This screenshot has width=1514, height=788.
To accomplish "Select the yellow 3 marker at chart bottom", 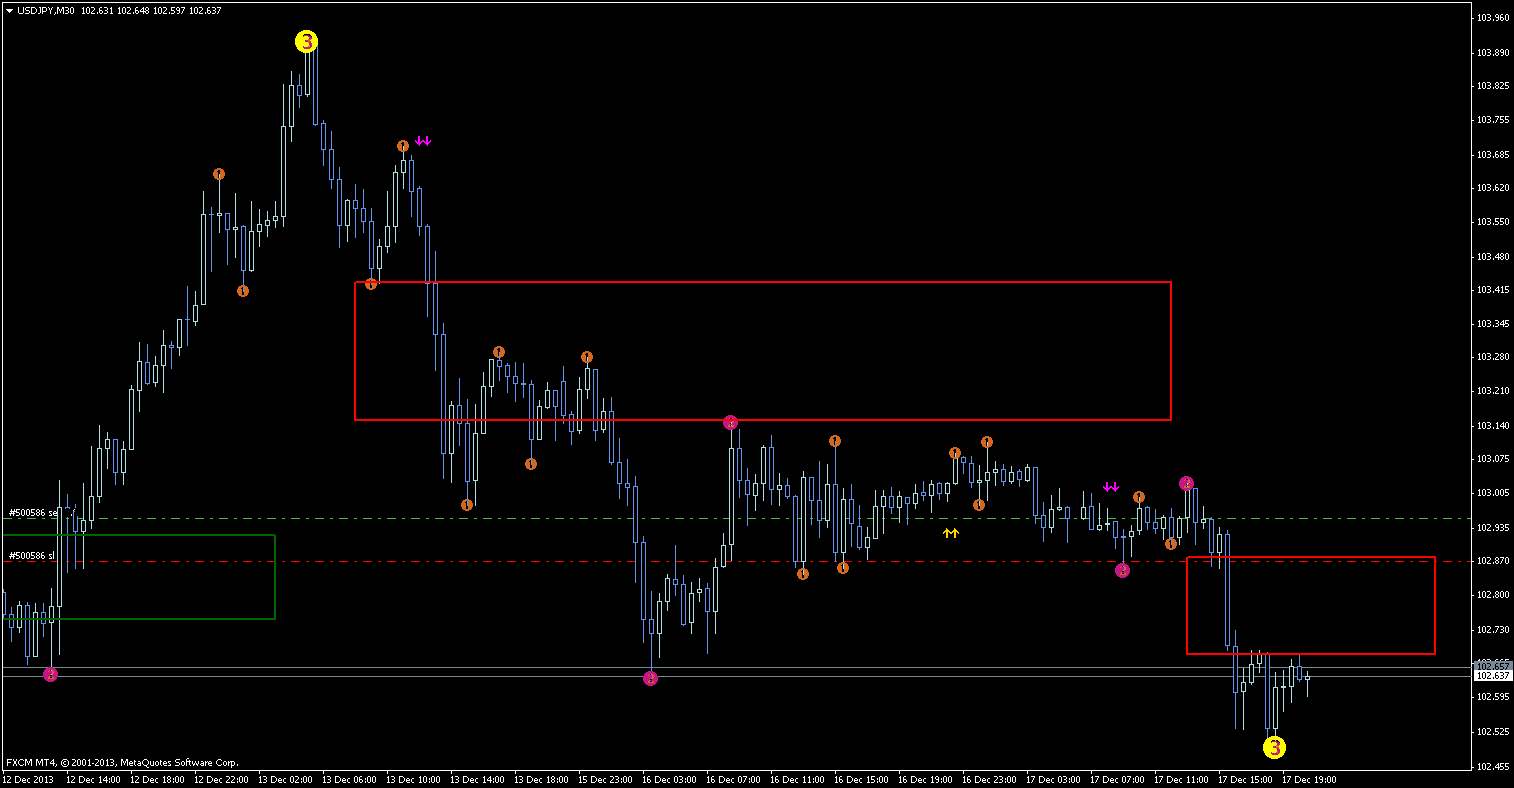I will [1274, 747].
